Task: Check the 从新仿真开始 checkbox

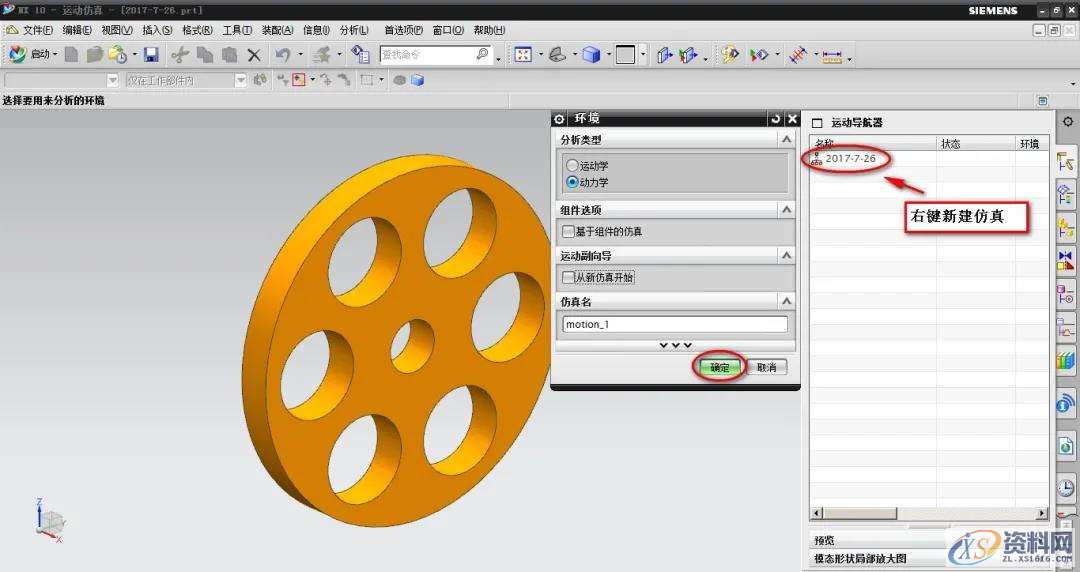Action: point(568,278)
